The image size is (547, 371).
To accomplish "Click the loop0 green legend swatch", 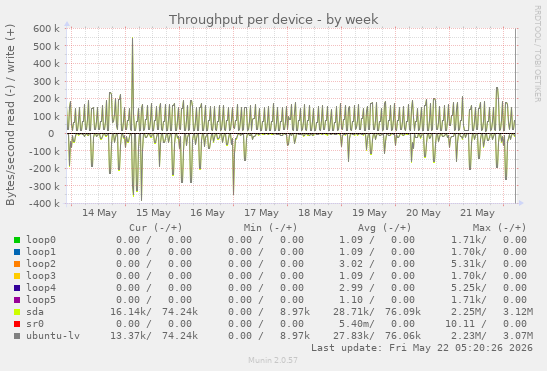I will point(17,240).
